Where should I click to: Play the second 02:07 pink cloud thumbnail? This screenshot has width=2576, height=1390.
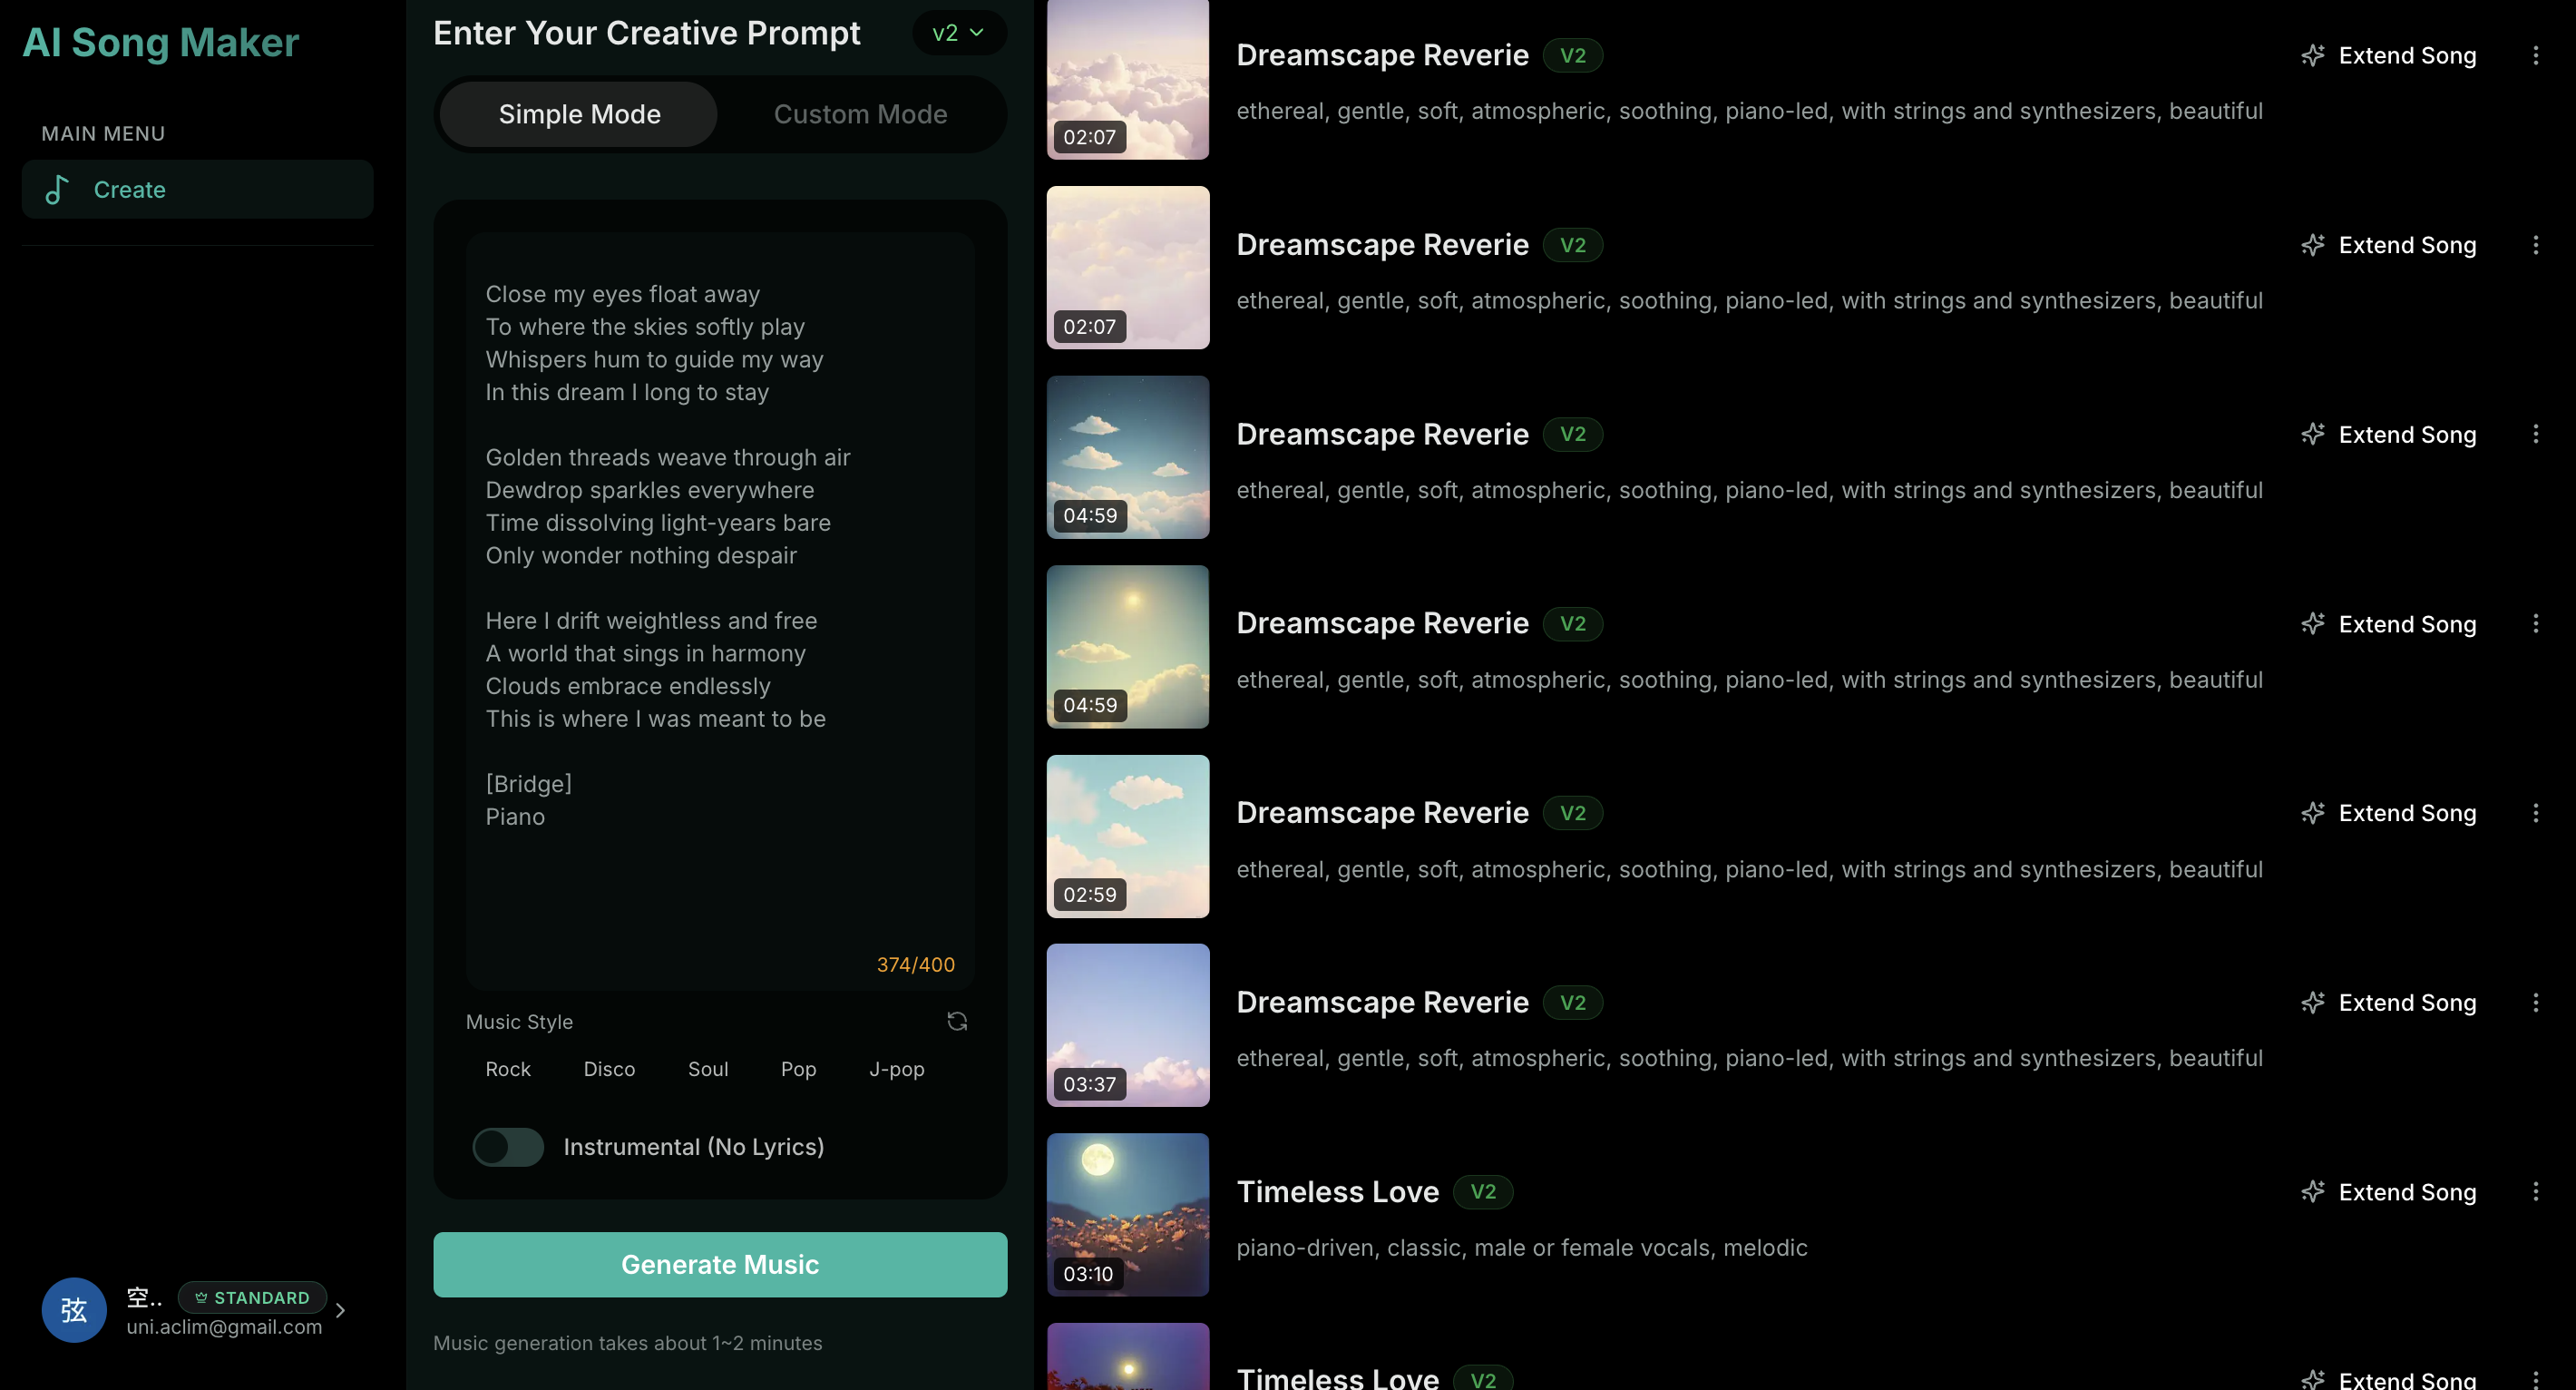1127,267
